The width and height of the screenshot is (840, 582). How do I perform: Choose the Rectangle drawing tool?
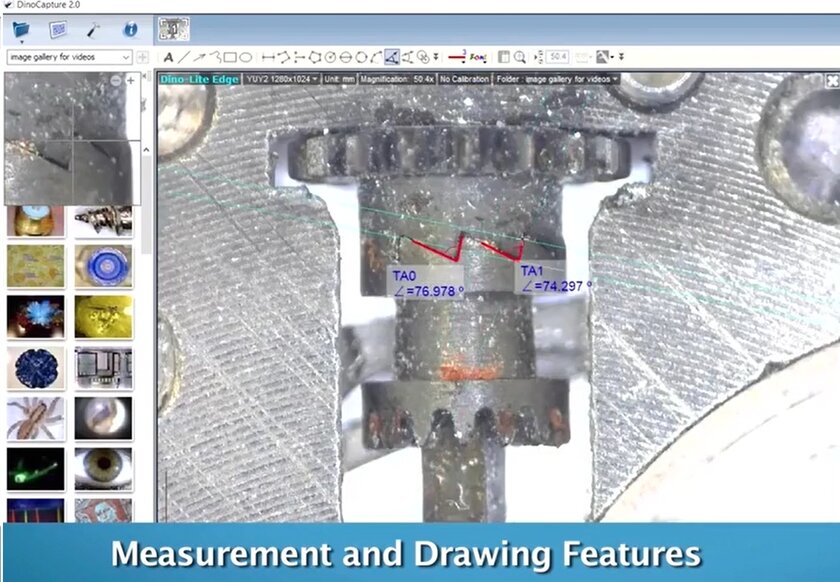229,57
